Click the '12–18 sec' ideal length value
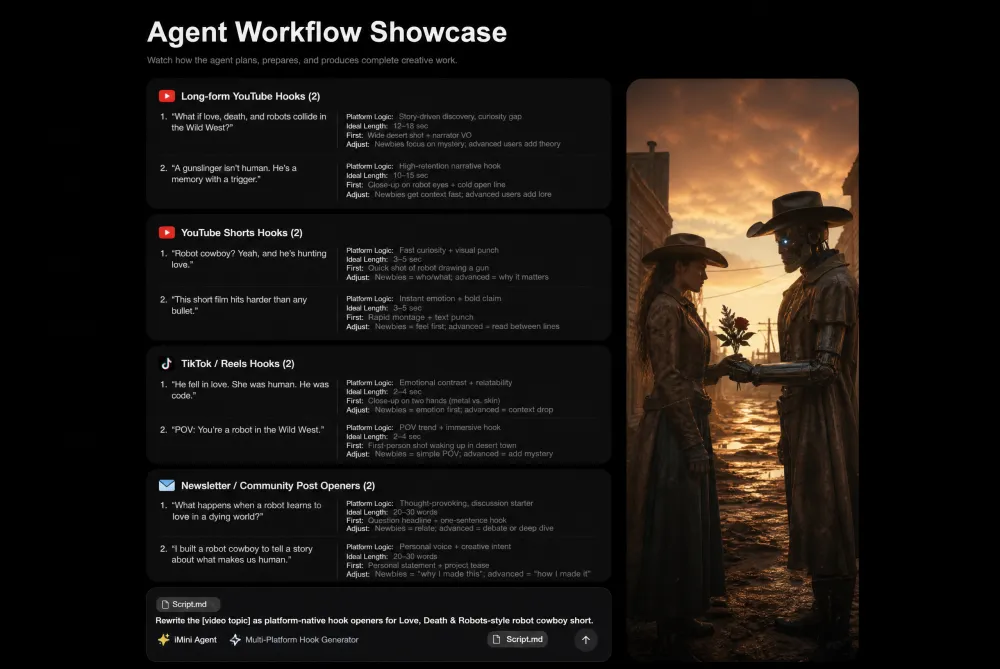This screenshot has height=669, width=1000. (410, 126)
